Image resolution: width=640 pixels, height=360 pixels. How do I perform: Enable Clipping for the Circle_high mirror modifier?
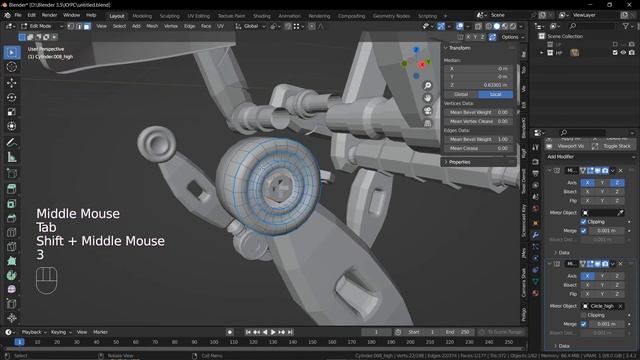(x=584, y=315)
